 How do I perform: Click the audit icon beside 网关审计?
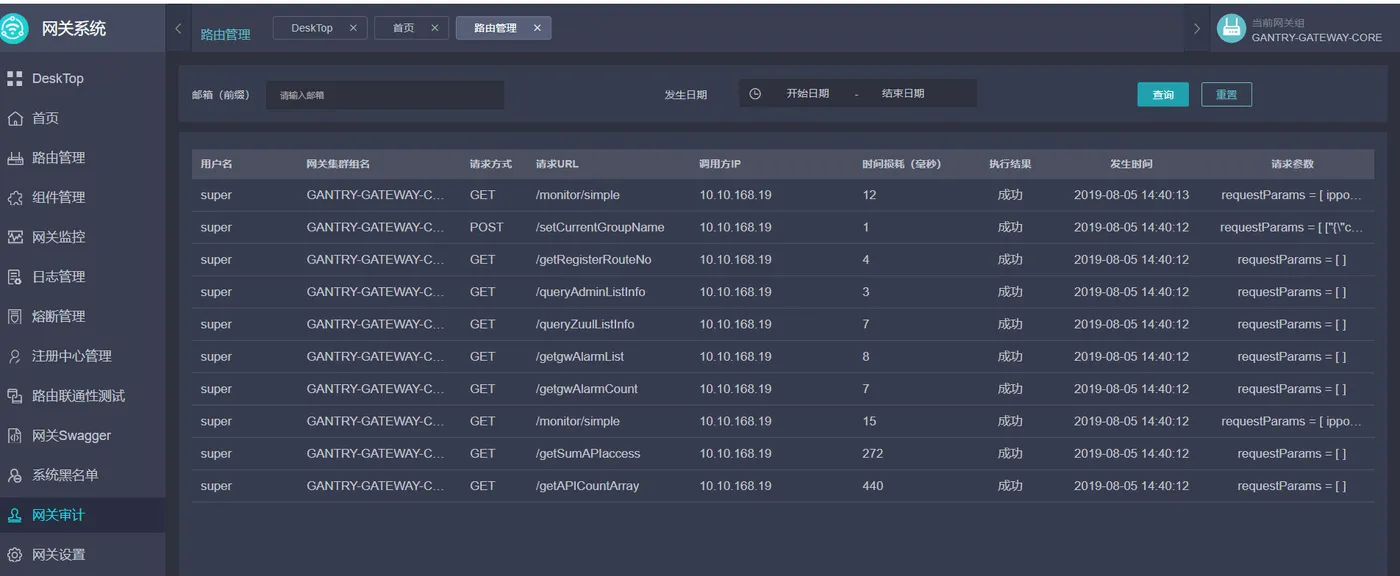[x=15, y=515]
